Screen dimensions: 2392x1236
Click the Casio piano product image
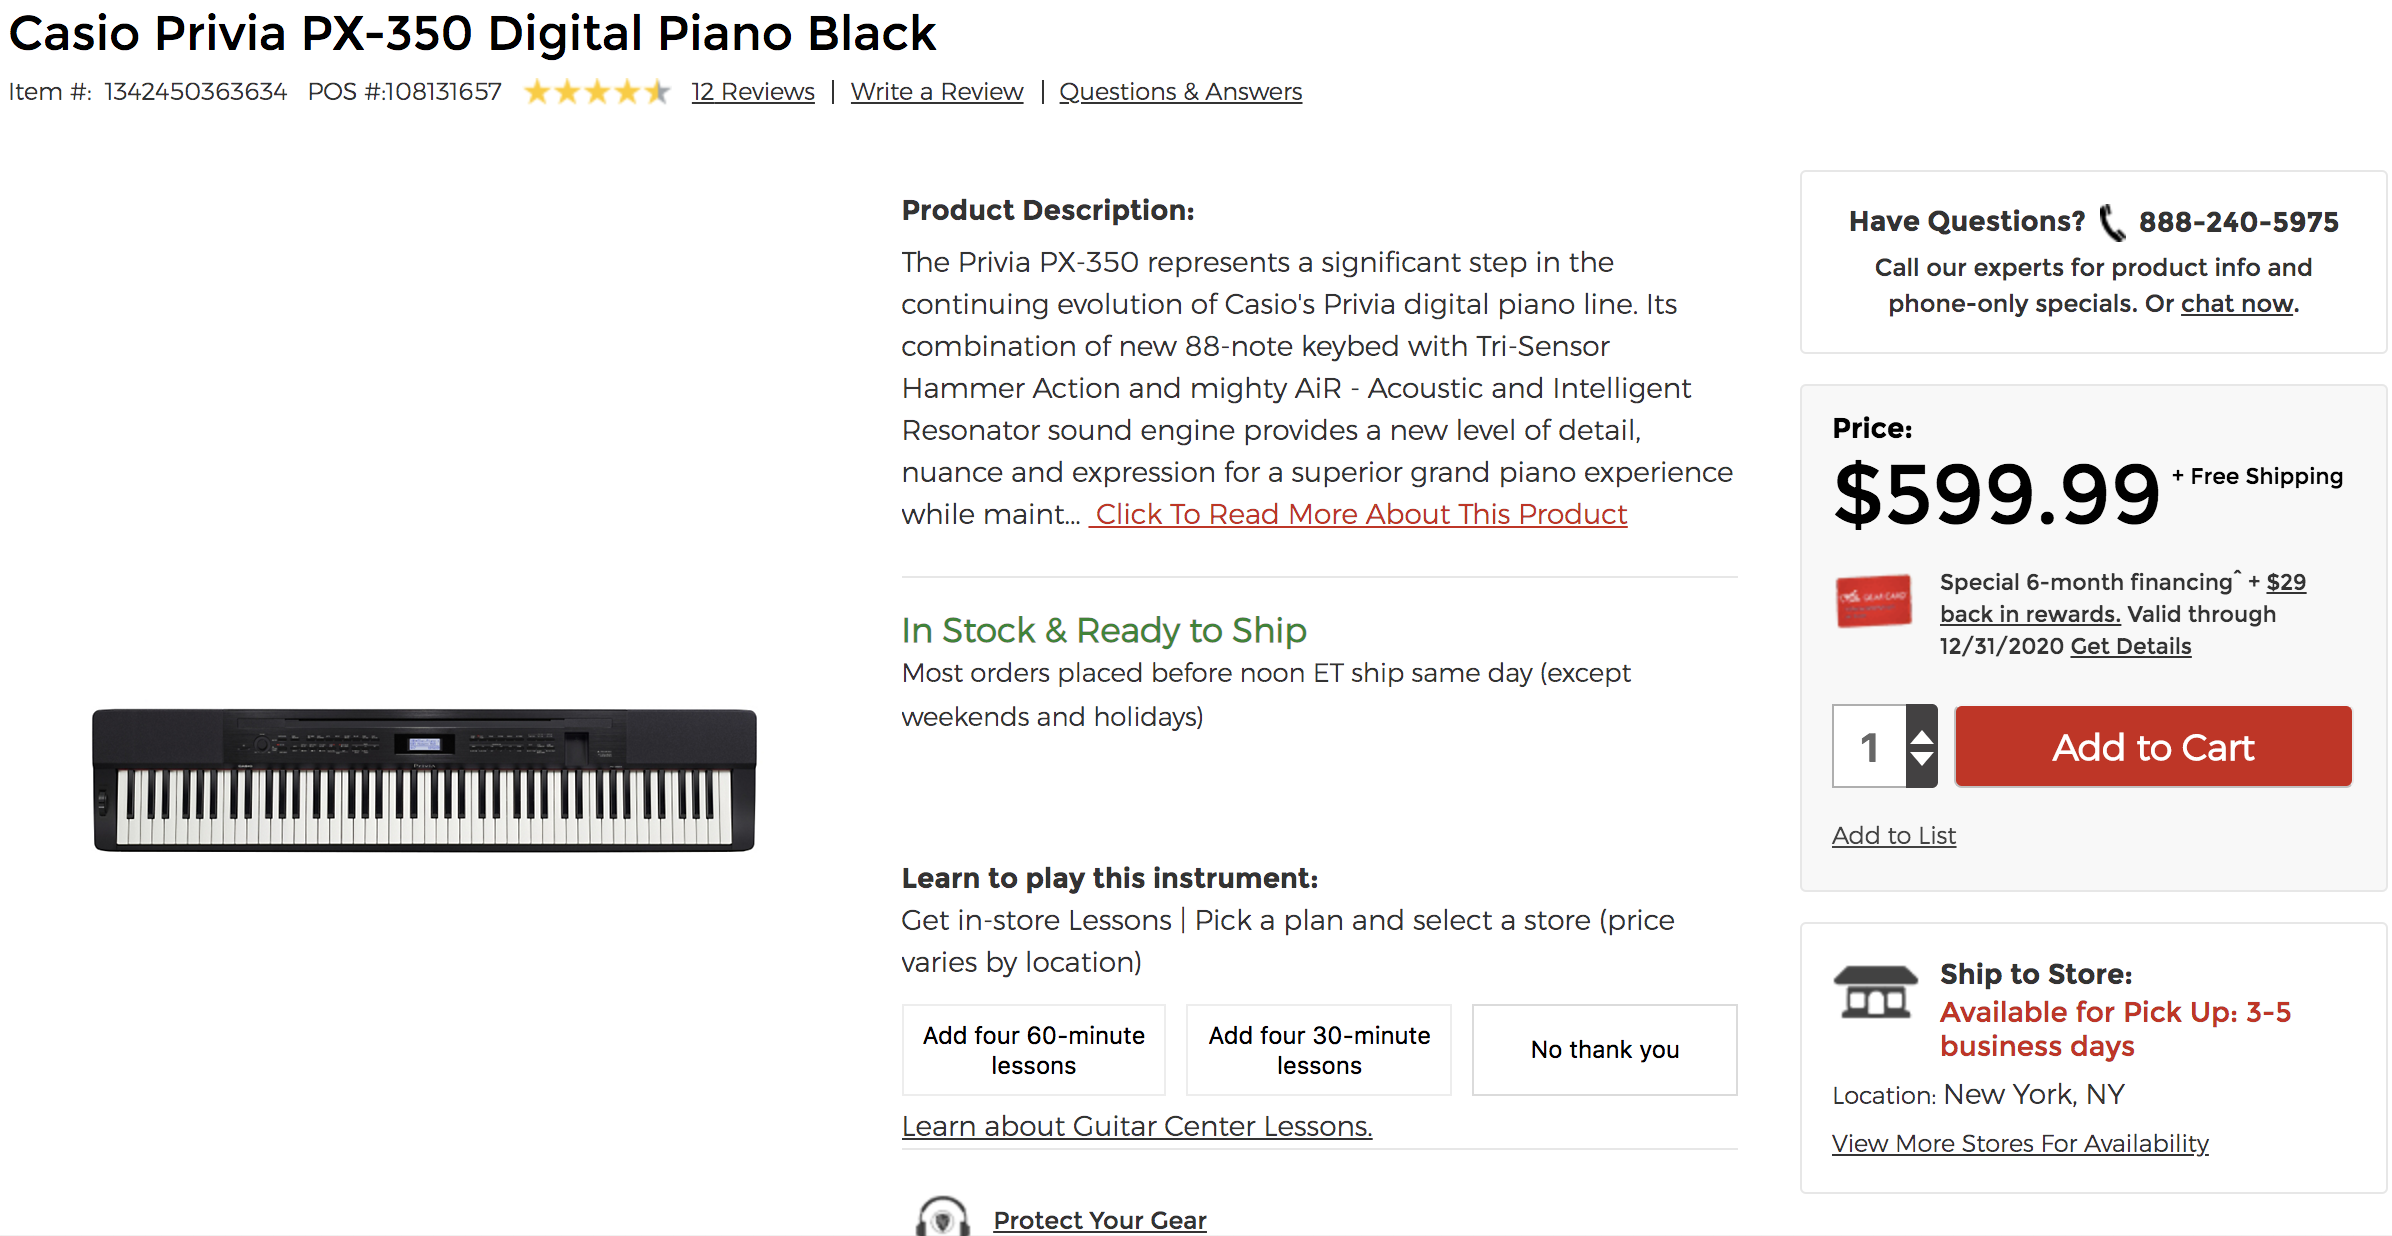pyautogui.click(x=424, y=780)
